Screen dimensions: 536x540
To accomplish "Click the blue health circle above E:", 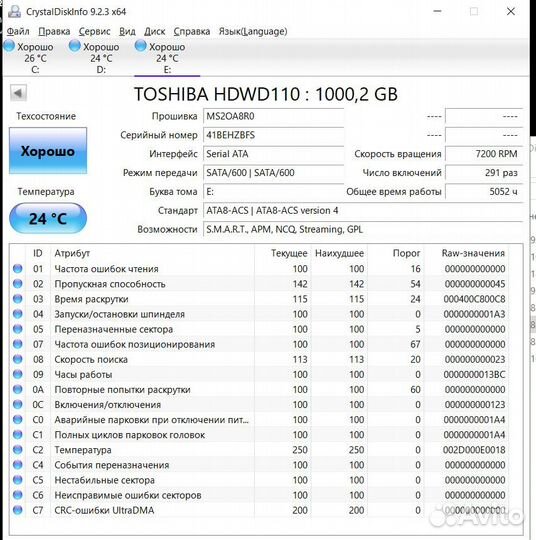I will (141, 46).
